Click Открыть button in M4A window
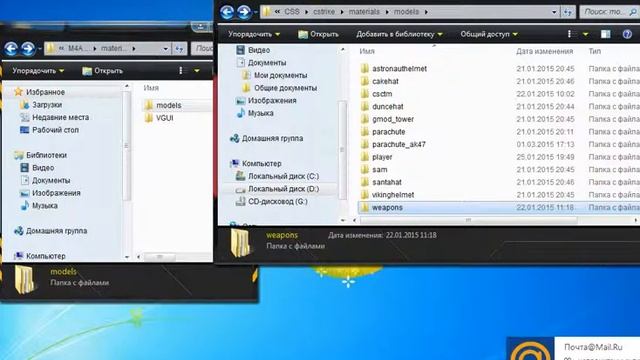The image size is (640, 360). coord(102,71)
